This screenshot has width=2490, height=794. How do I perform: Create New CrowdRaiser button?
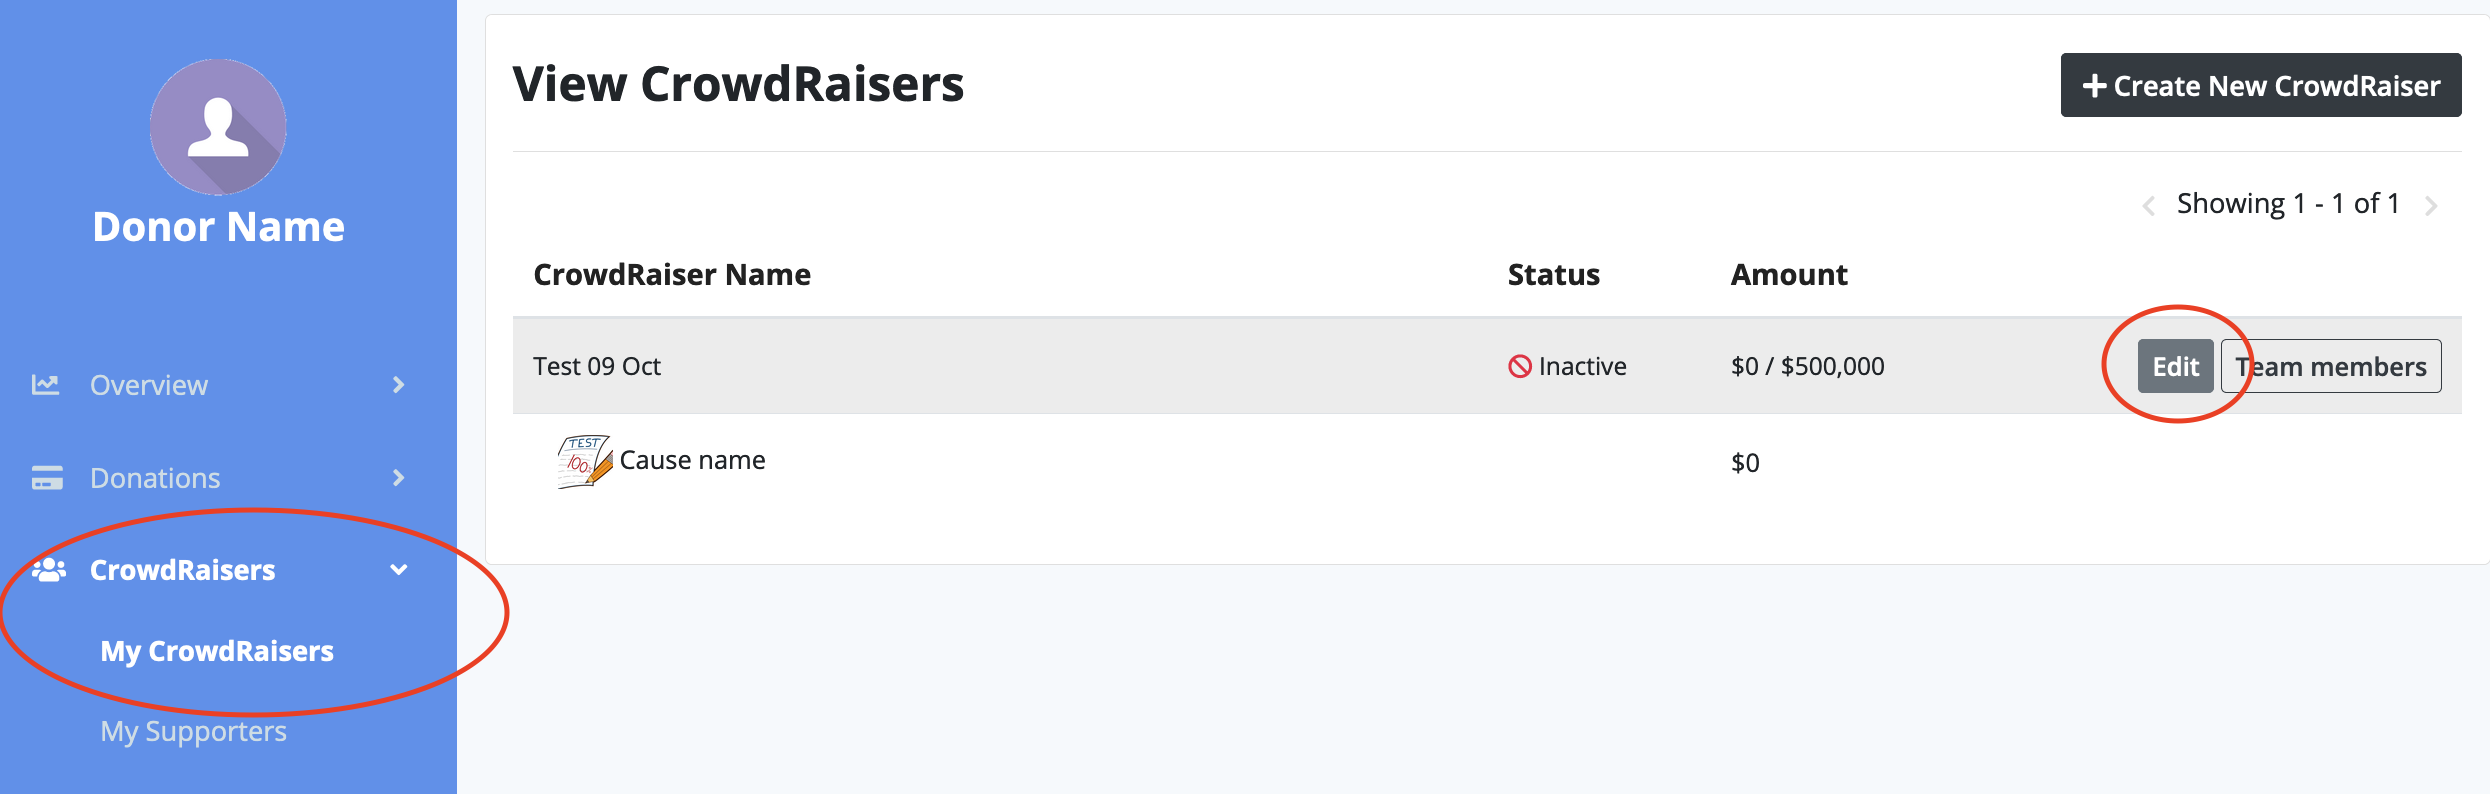point(2261,85)
